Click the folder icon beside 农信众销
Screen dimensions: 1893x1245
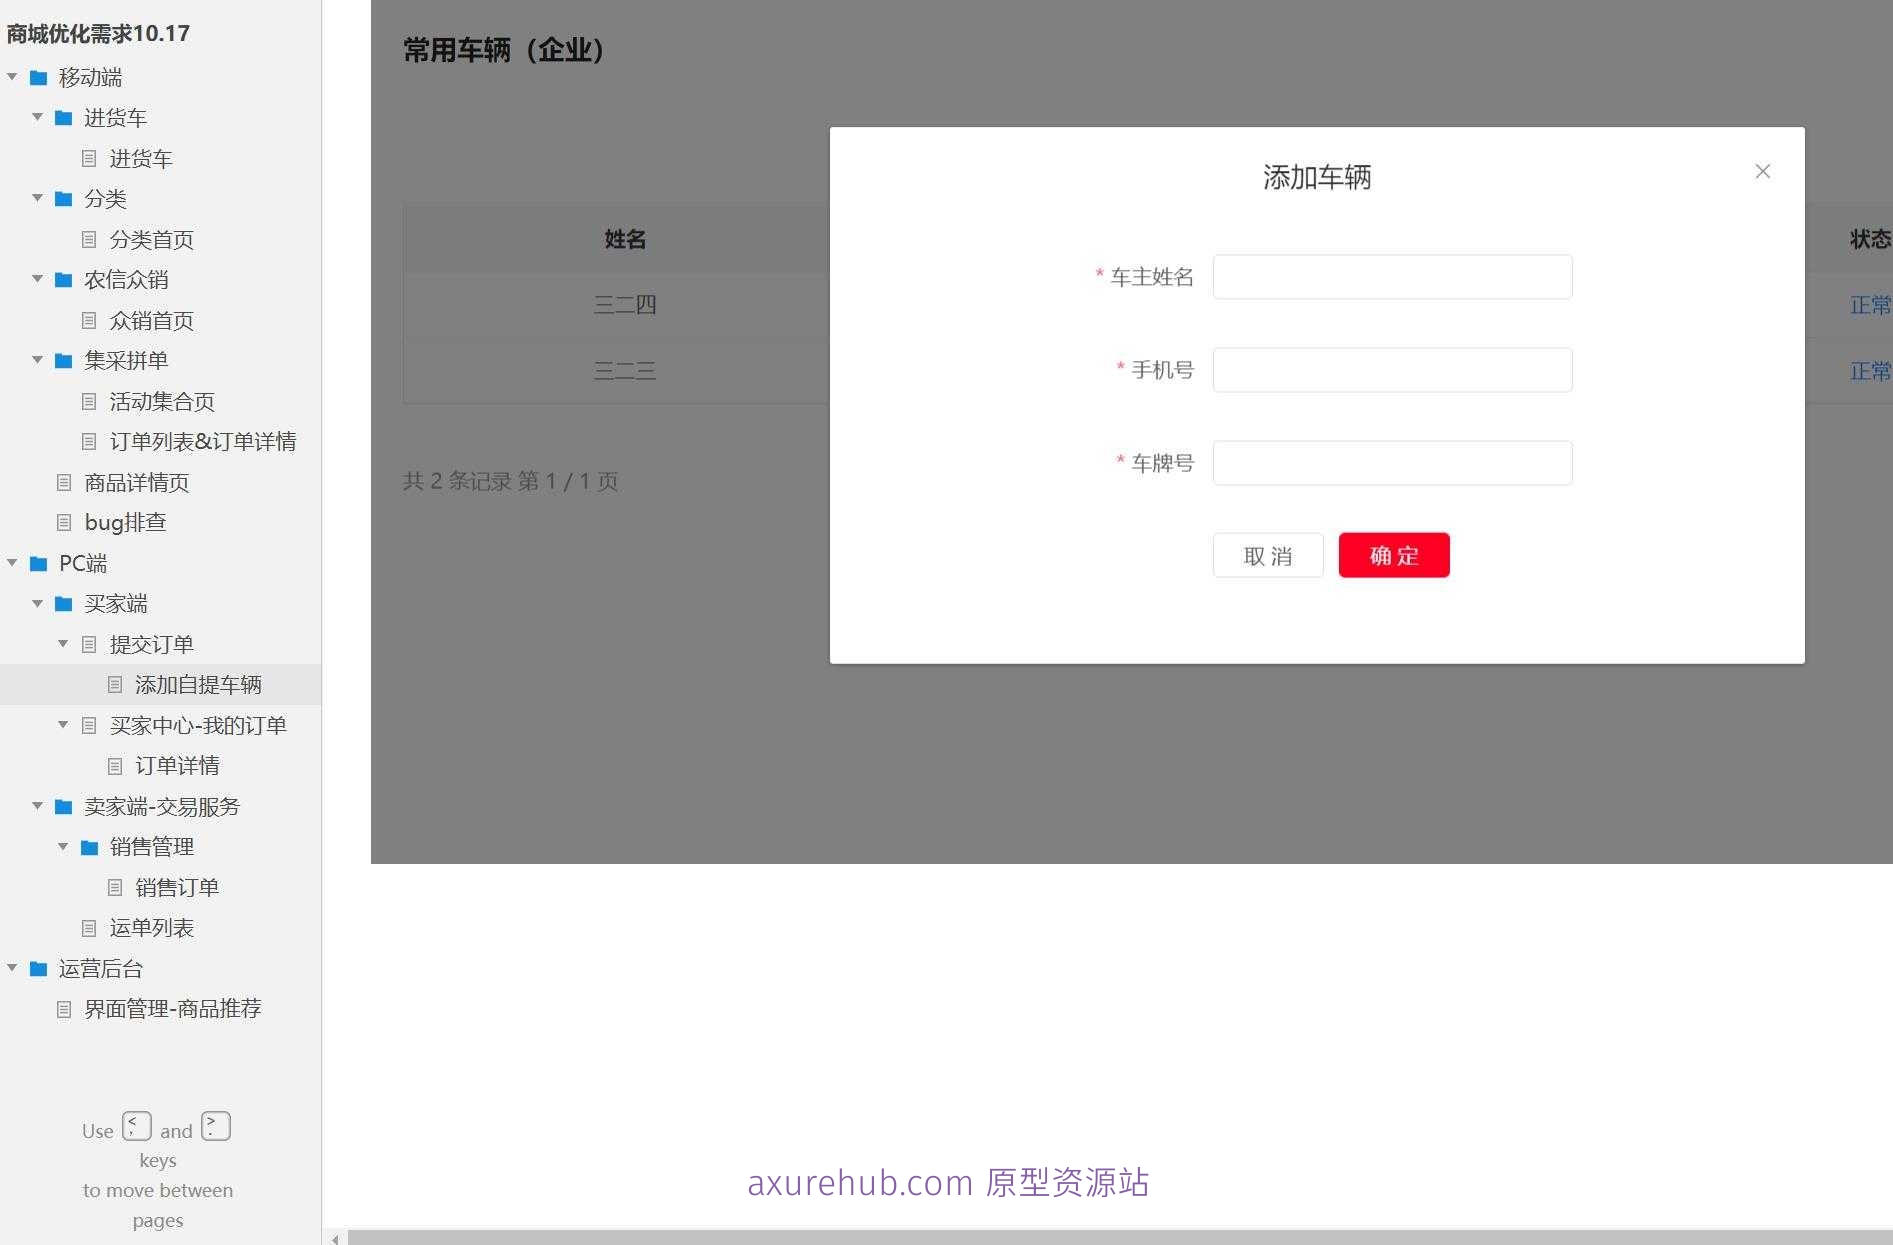[x=62, y=280]
